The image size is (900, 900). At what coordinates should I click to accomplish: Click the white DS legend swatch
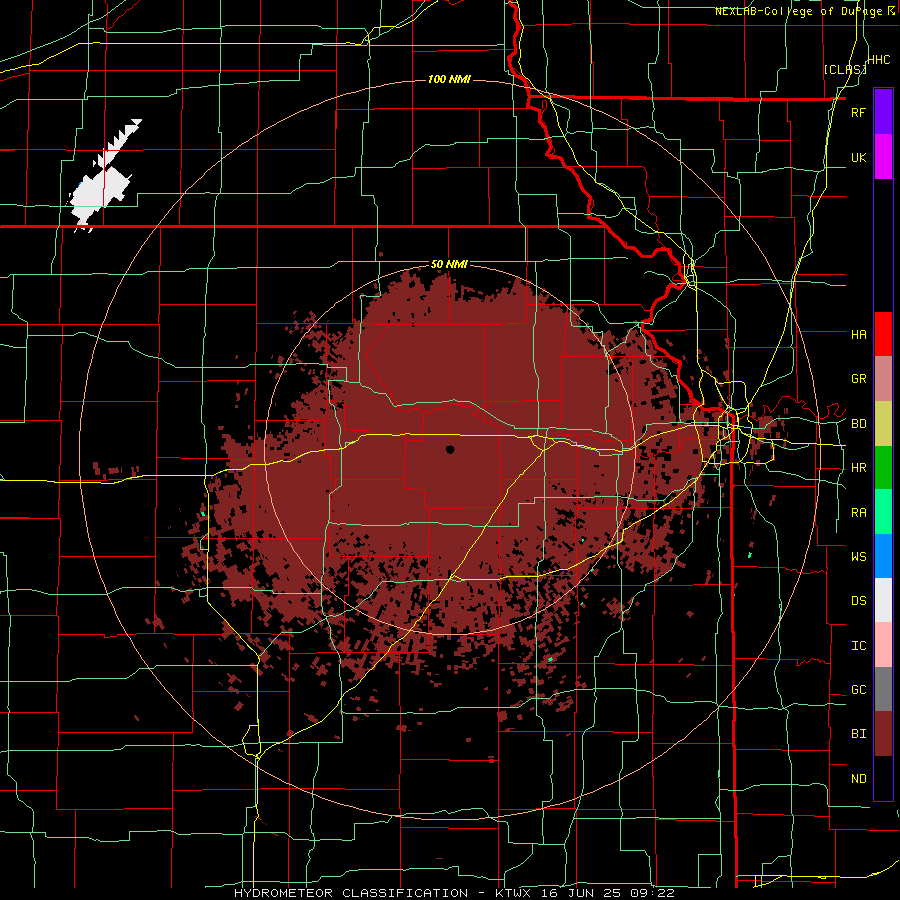[x=883, y=600]
